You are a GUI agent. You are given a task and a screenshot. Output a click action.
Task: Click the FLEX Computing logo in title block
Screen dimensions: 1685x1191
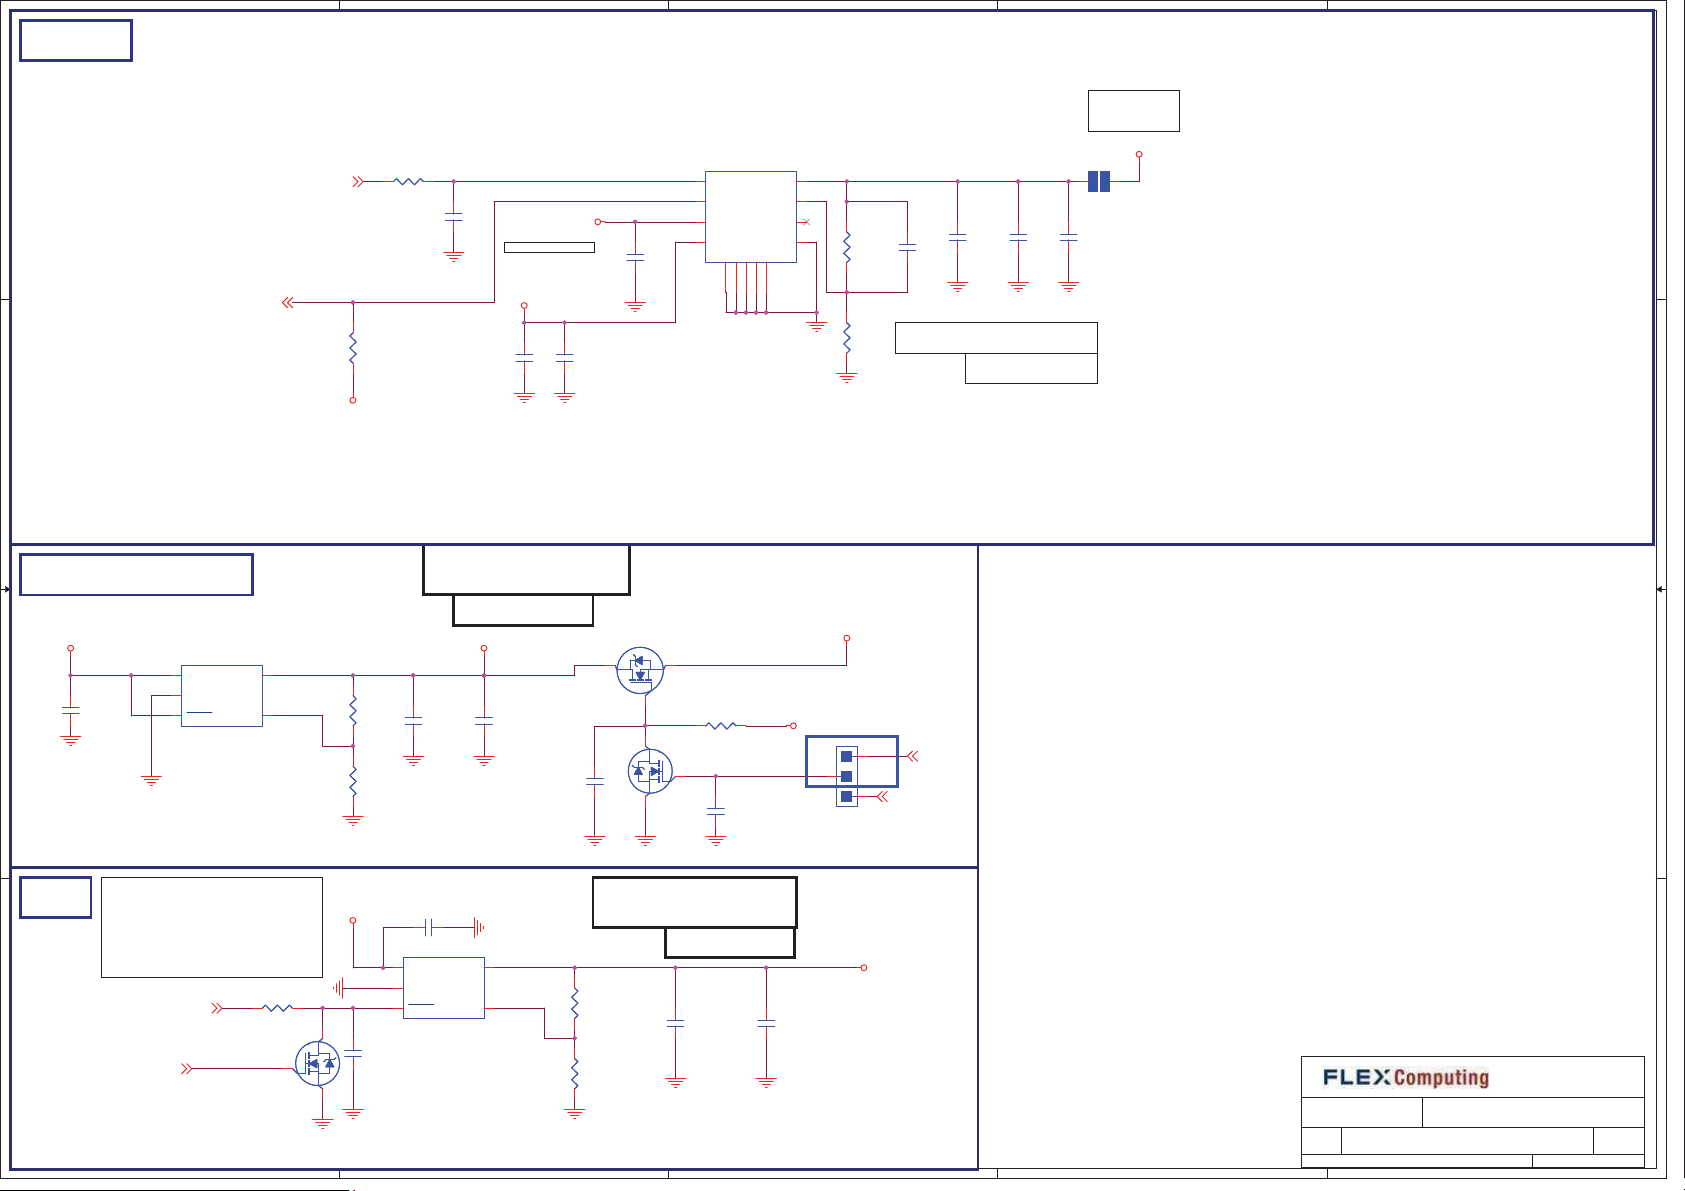click(1406, 1077)
